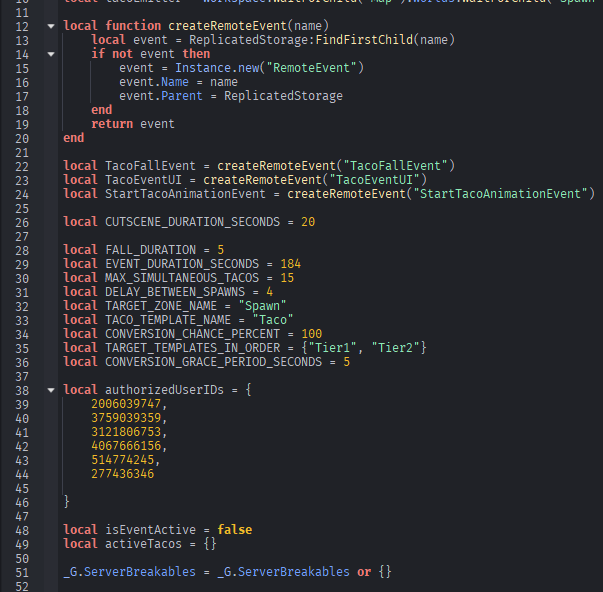Click TARGET_TEMPLATES_IN_ORDER on line 35
603x592 pixels.
tap(192, 348)
